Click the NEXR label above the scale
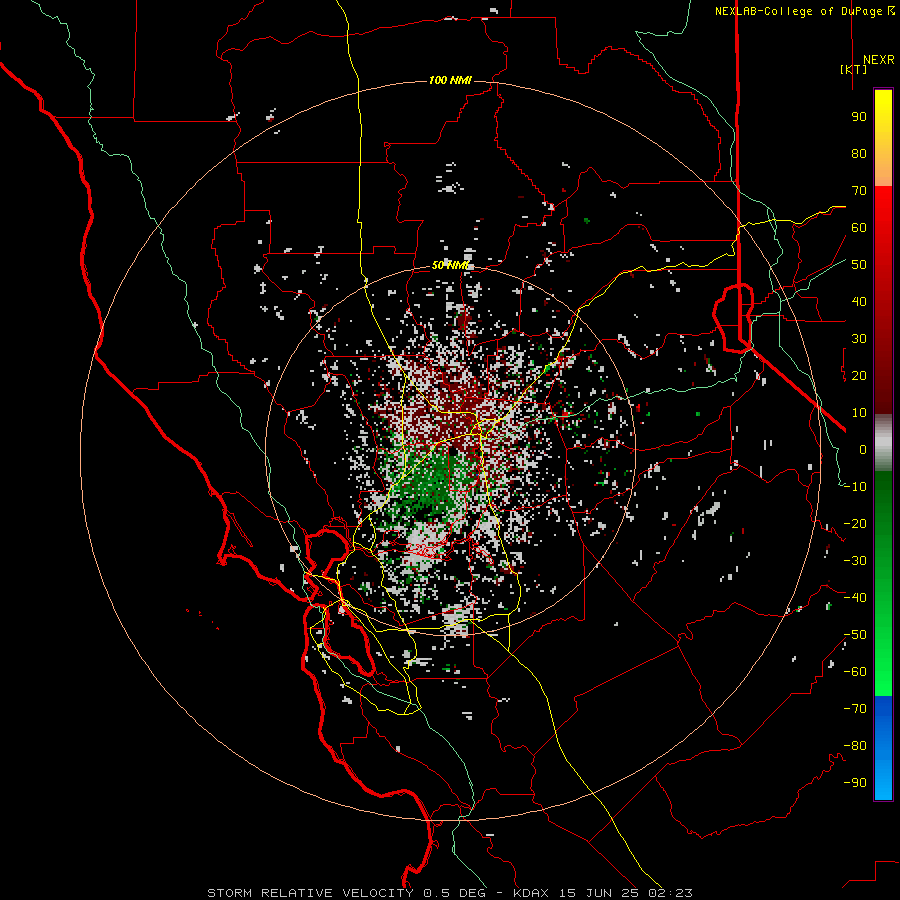 (879, 60)
